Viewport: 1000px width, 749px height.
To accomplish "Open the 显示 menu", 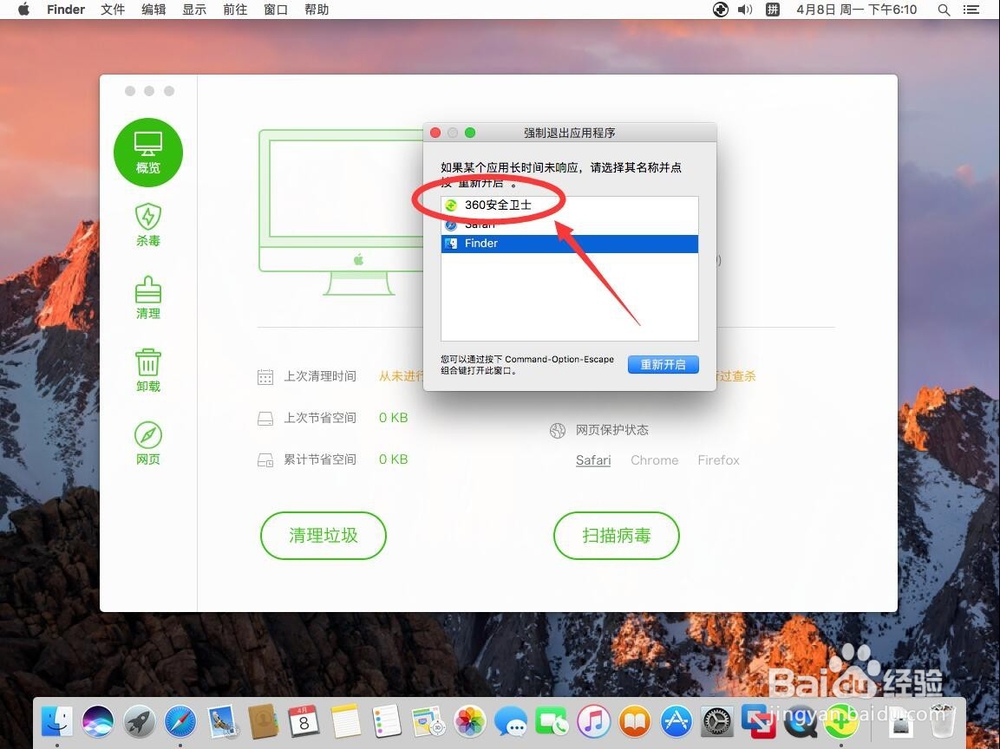I will pos(195,10).
